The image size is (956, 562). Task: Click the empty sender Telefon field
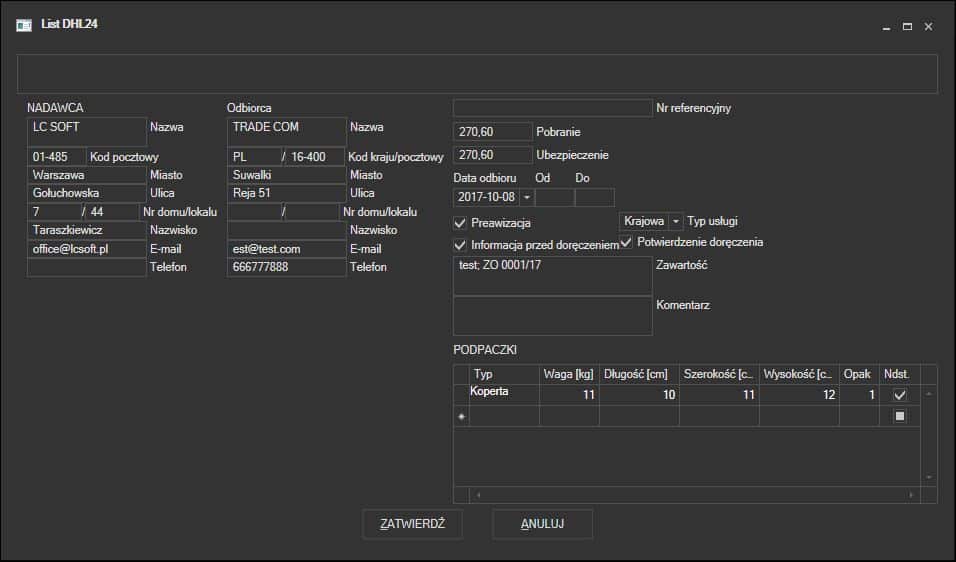87,268
